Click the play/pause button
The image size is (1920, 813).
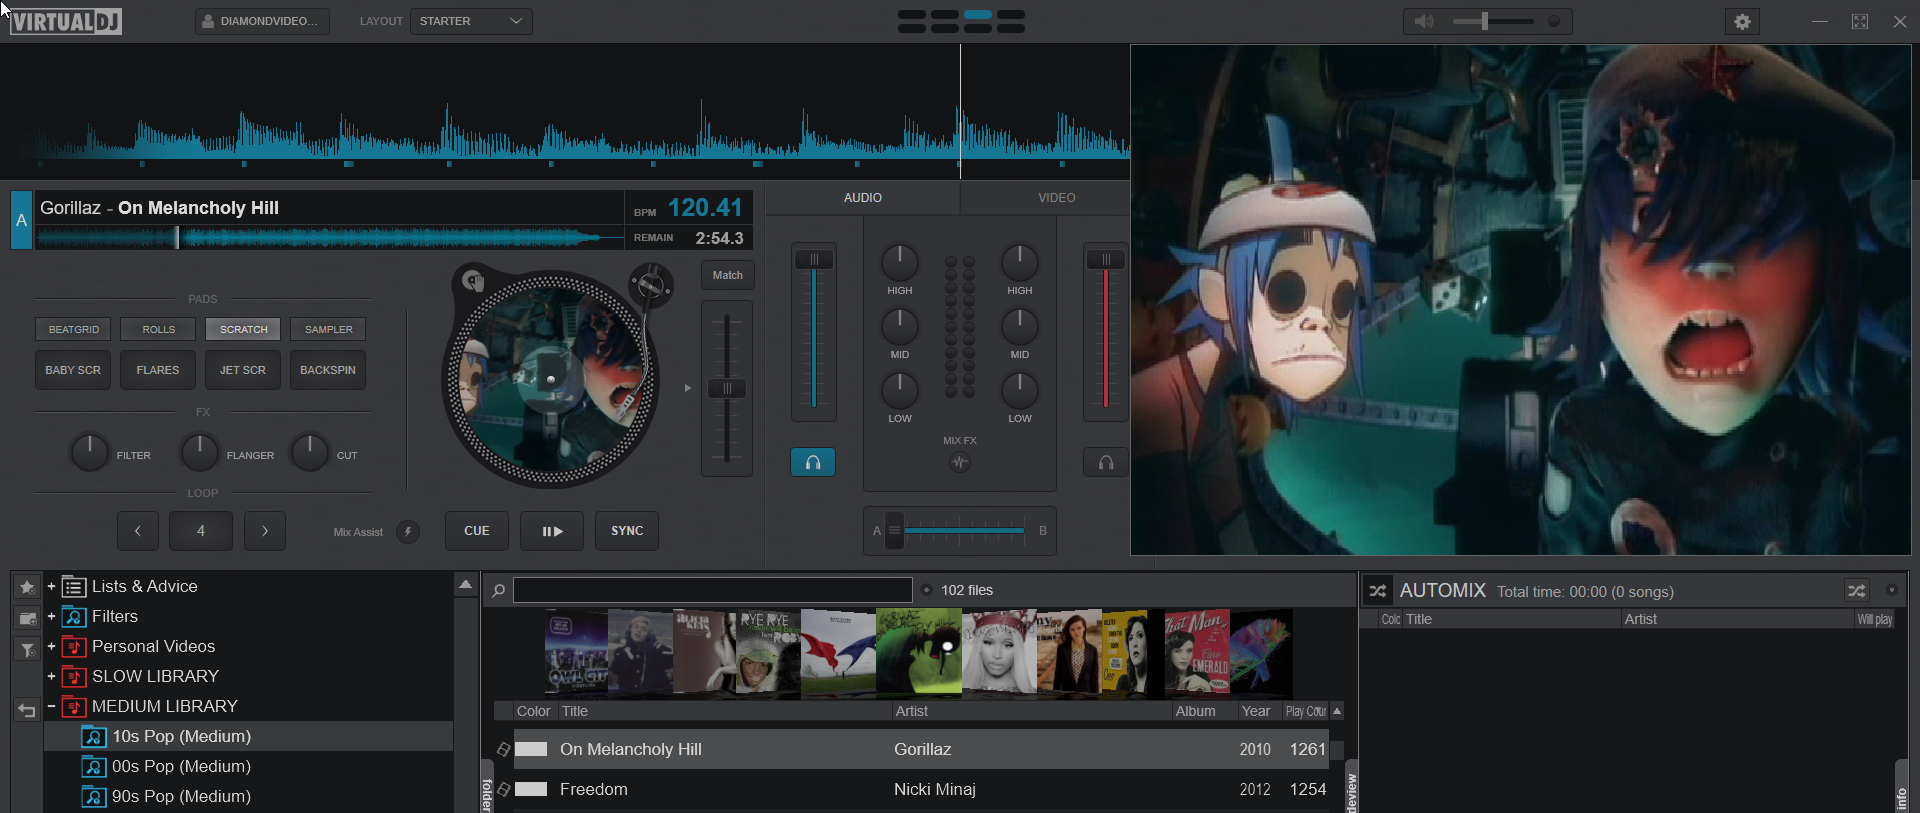click(x=552, y=531)
